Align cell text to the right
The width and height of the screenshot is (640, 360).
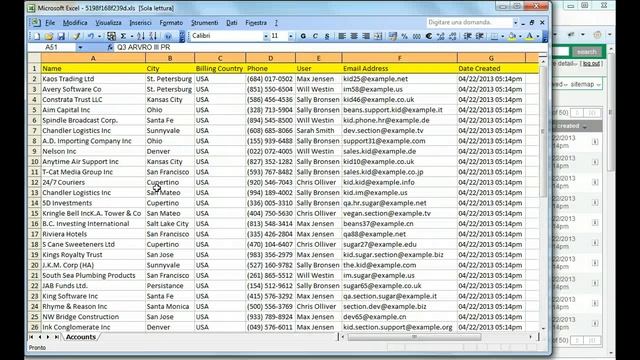366,36
